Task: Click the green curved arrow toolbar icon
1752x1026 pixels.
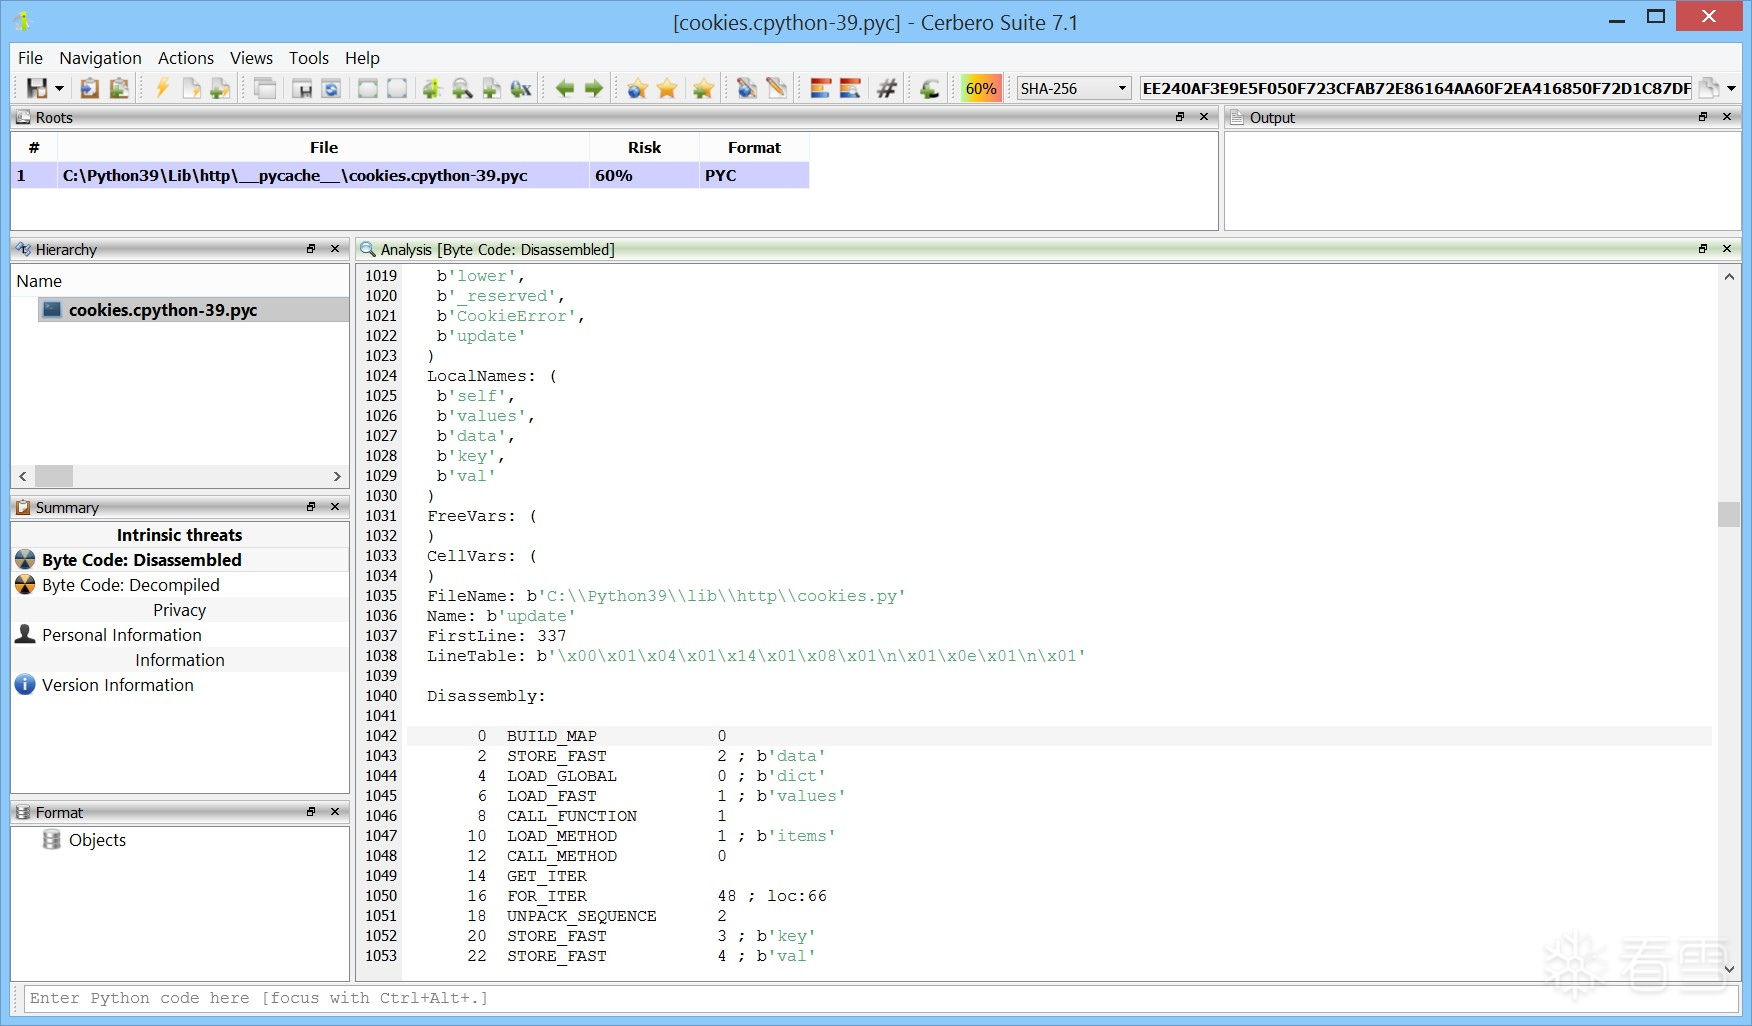Action: (x=930, y=88)
